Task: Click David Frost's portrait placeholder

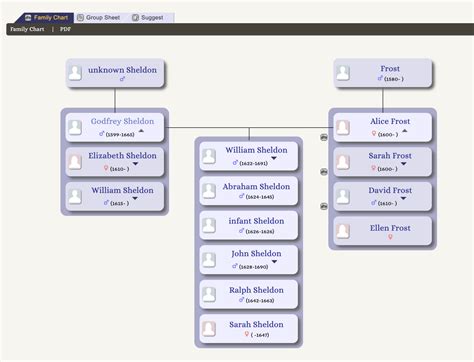Action: pyautogui.click(x=343, y=196)
